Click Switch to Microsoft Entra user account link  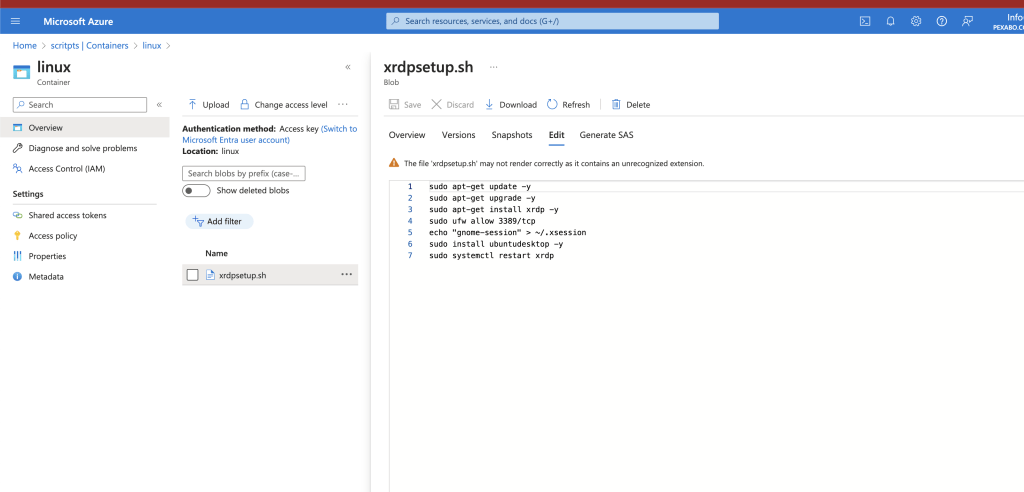pyautogui.click(x=270, y=135)
